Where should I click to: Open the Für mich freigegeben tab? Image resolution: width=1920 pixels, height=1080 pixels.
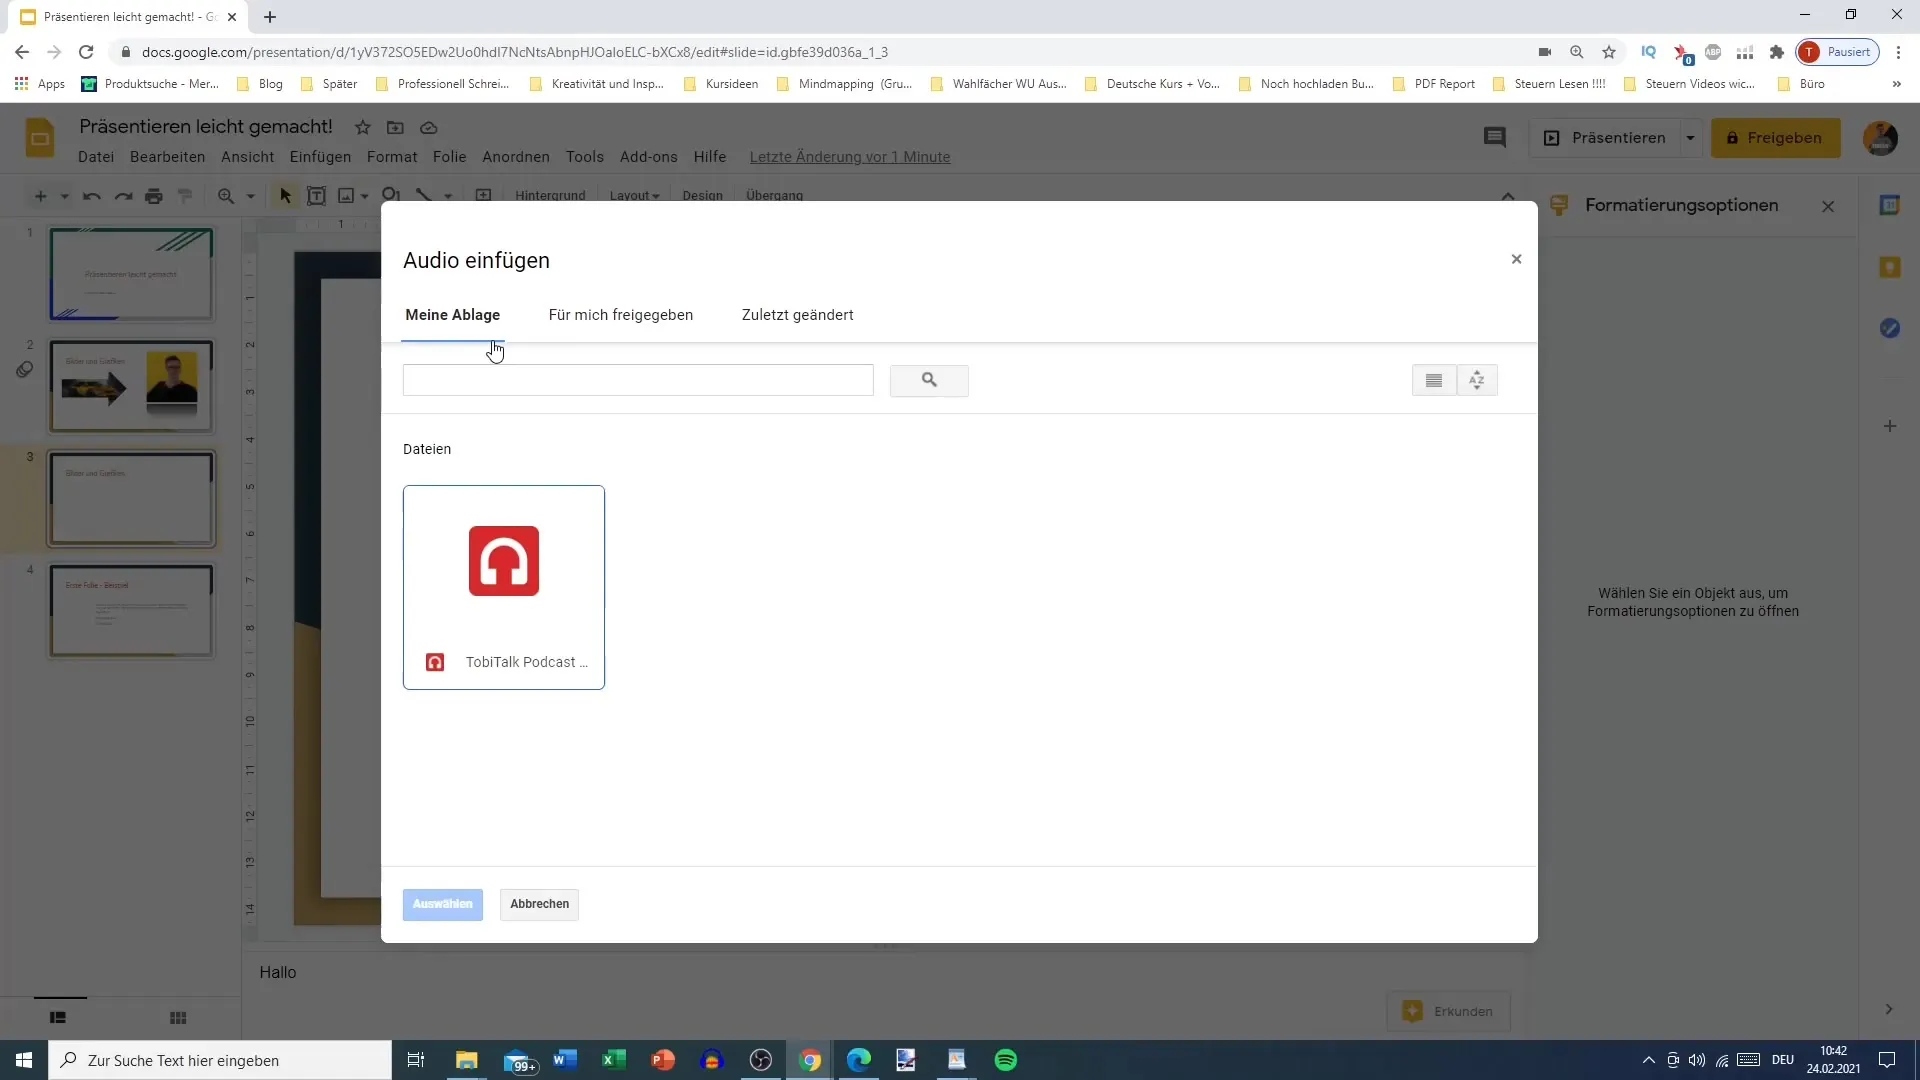click(x=620, y=315)
